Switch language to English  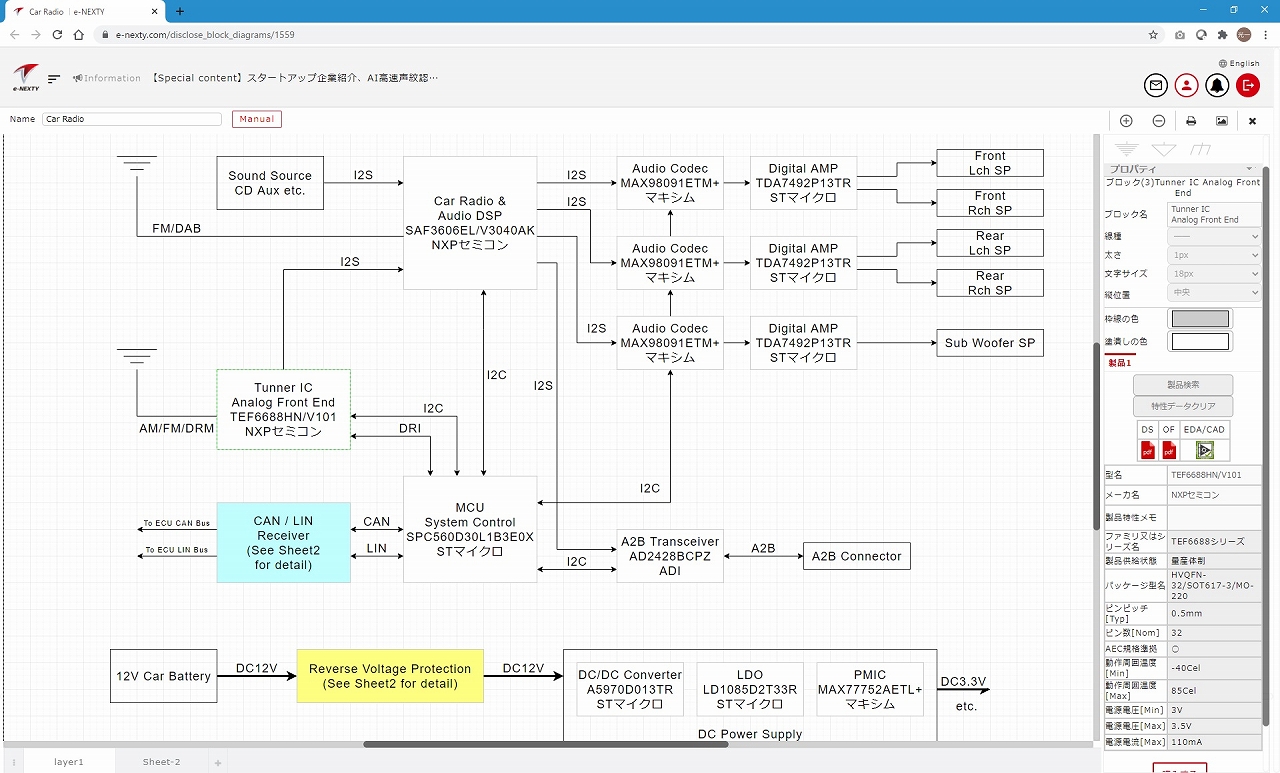pyautogui.click(x=1239, y=63)
